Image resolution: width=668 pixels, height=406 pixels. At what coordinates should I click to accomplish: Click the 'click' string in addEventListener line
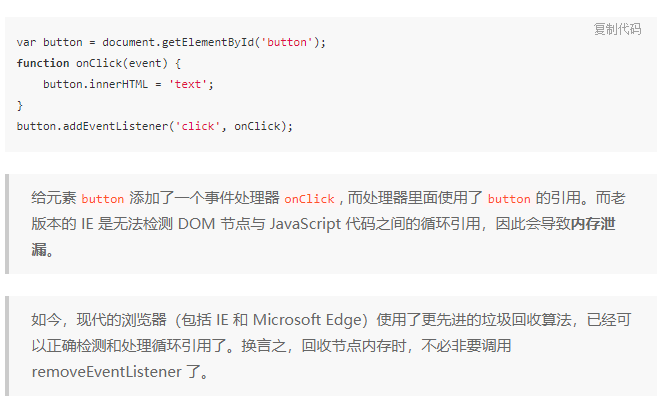(198, 126)
